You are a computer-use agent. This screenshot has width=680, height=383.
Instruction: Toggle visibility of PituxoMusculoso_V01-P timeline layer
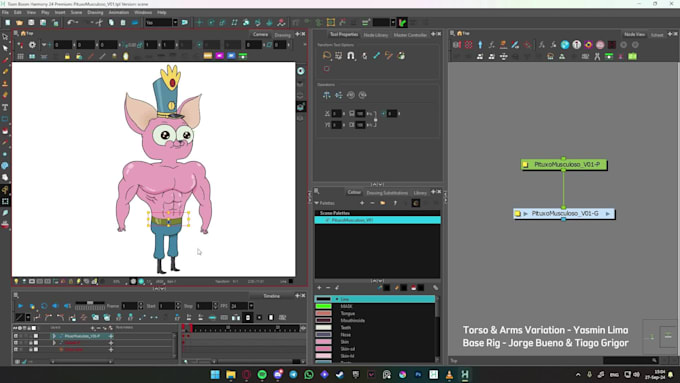(x=16, y=336)
